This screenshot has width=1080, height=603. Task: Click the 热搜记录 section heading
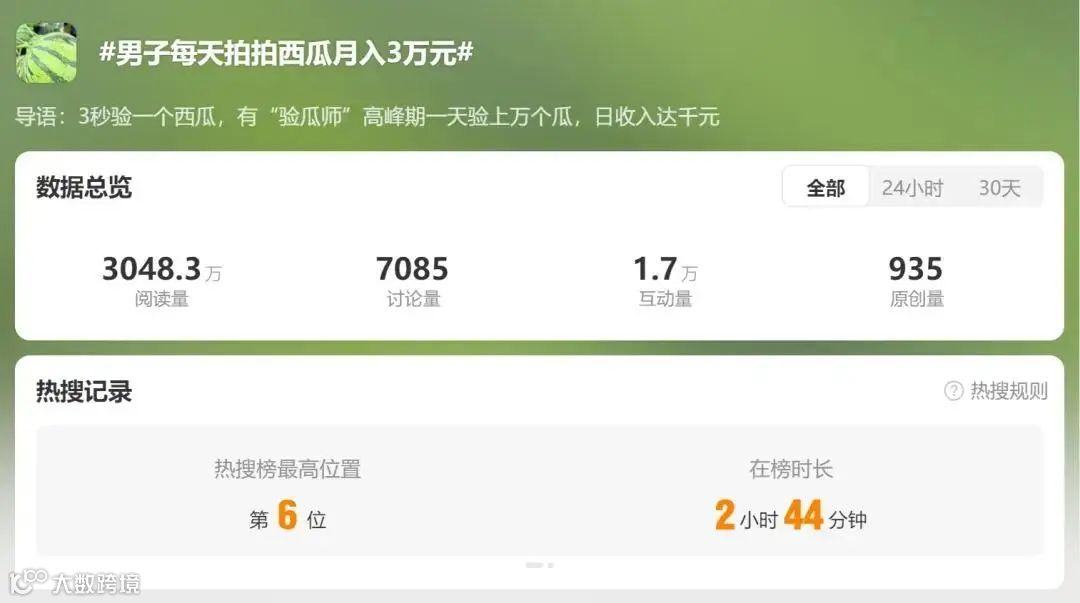point(84,391)
